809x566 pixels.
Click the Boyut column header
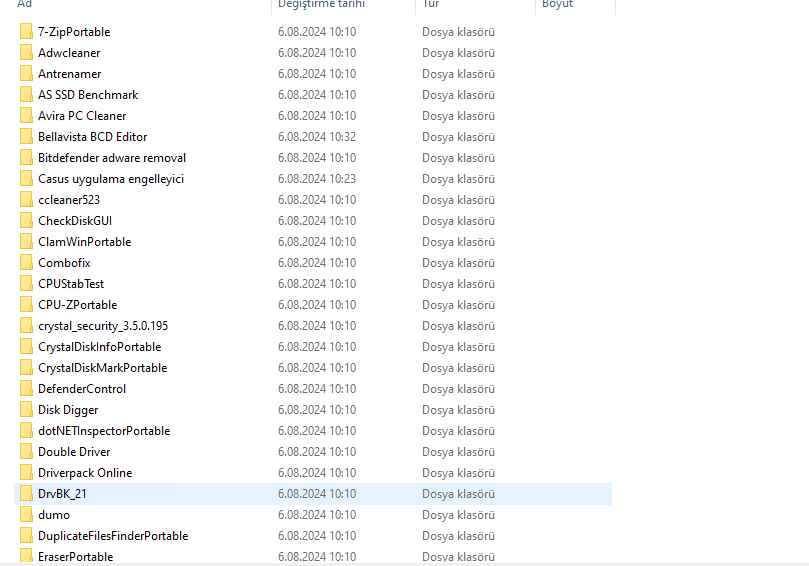557,4
